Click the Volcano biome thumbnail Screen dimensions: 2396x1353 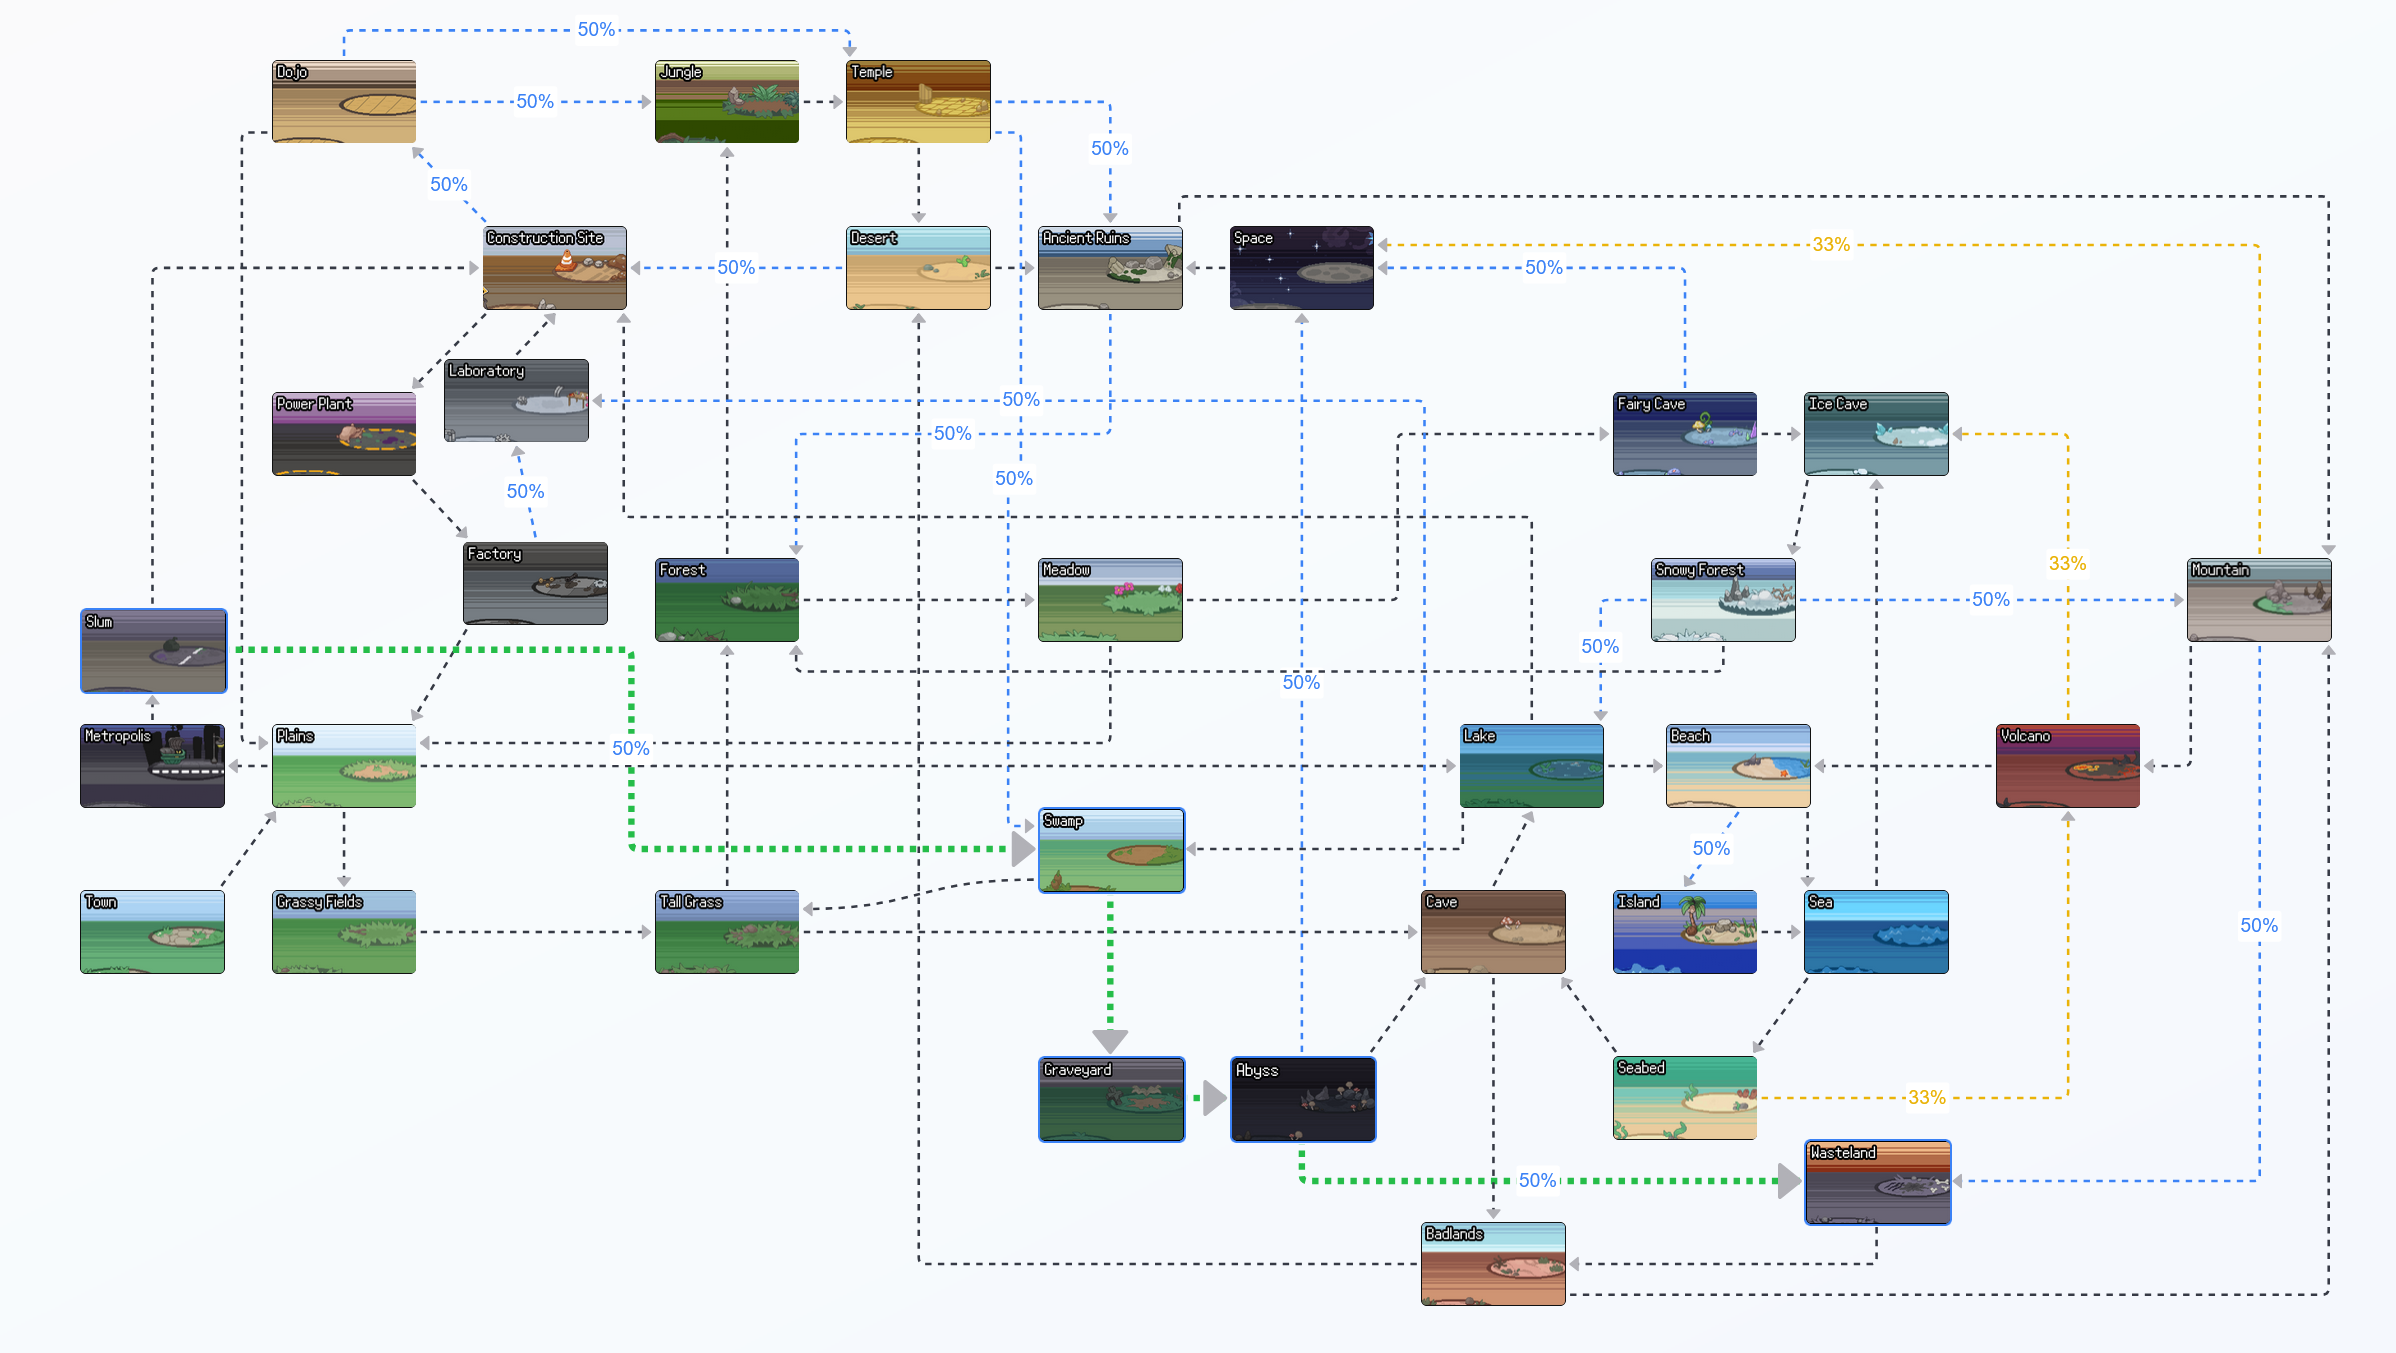click(2067, 765)
